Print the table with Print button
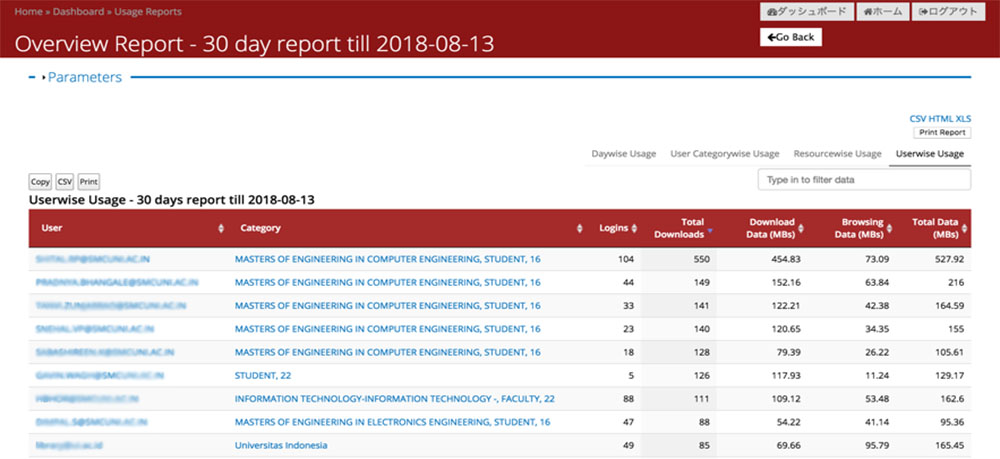This screenshot has width=1000, height=459. tap(89, 182)
